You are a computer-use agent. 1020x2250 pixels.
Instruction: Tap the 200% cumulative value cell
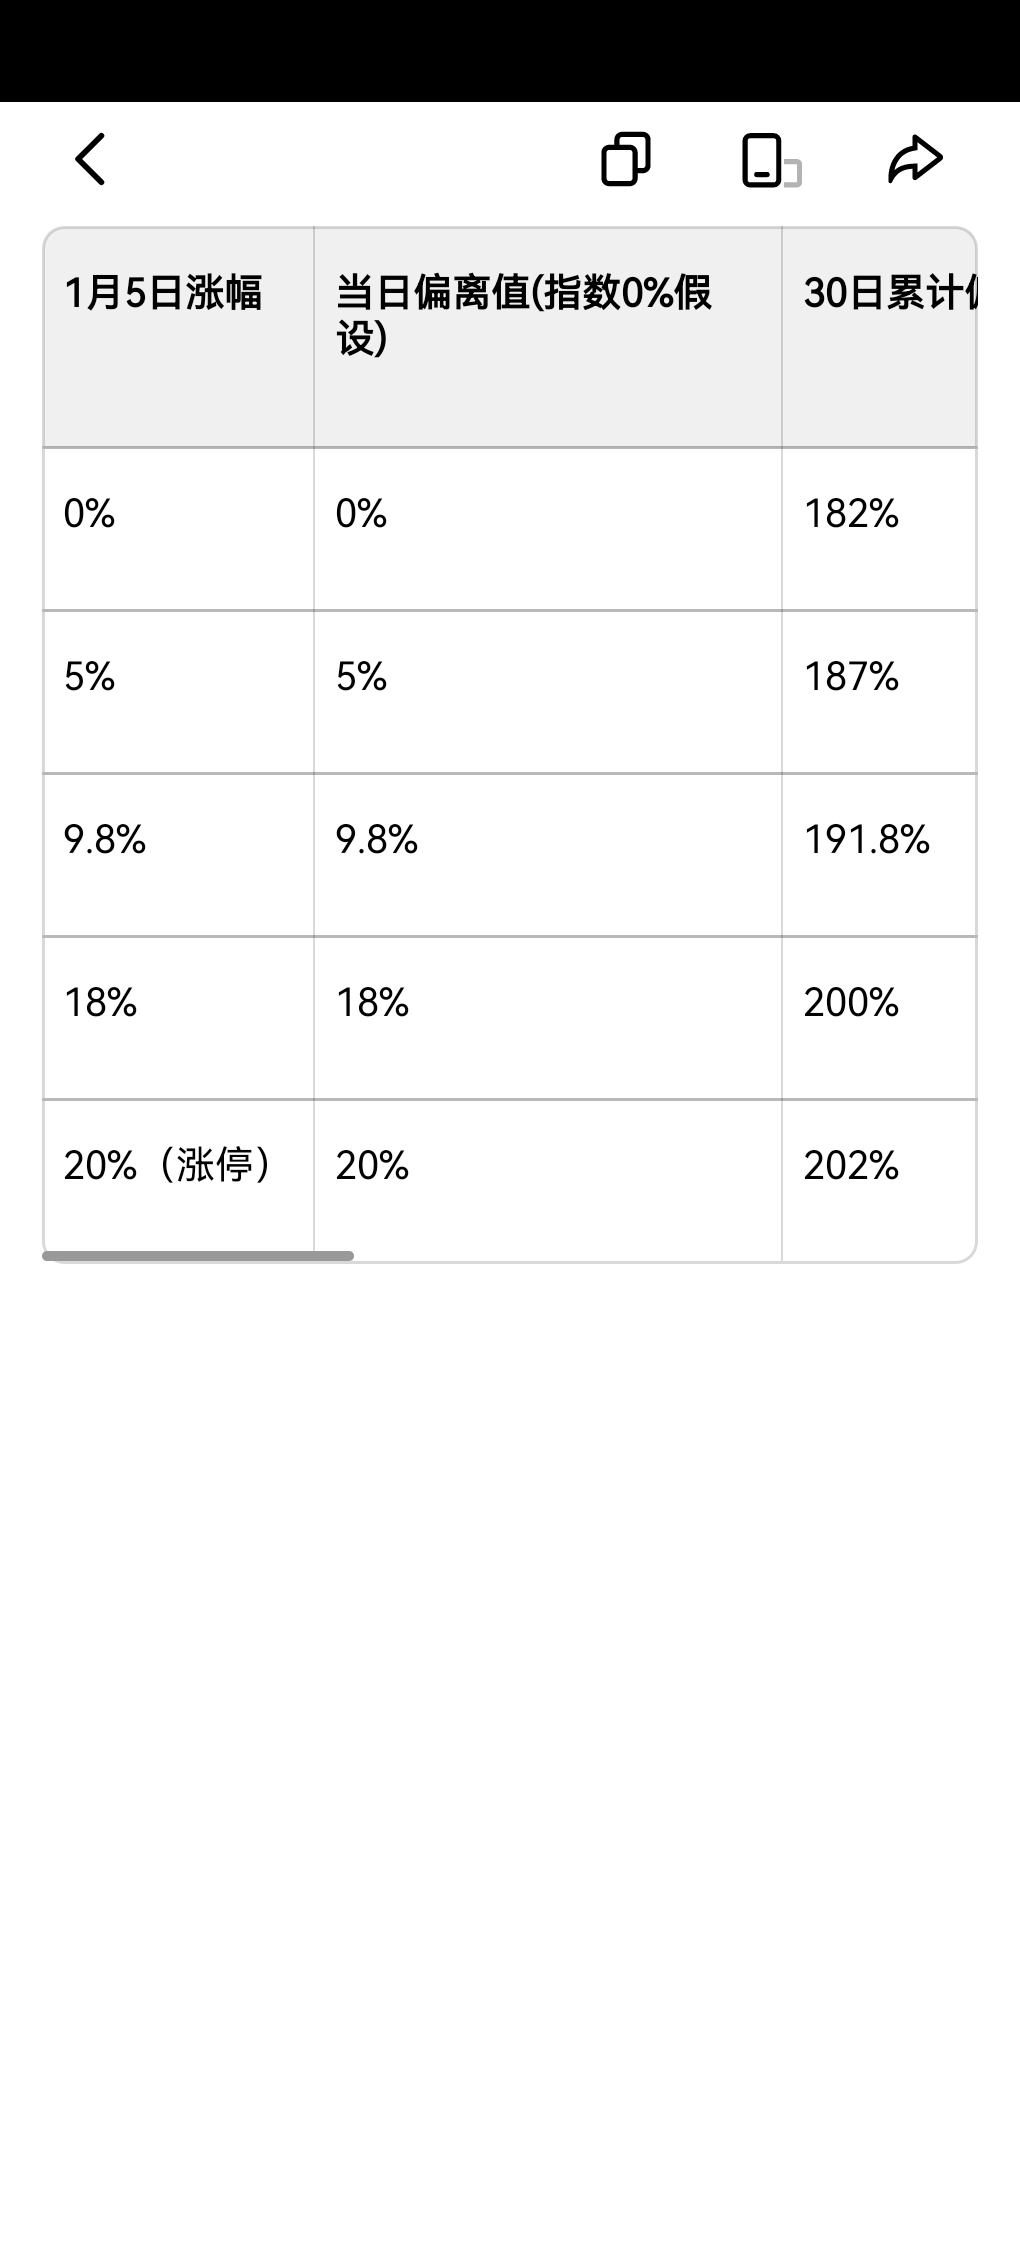click(x=851, y=1003)
